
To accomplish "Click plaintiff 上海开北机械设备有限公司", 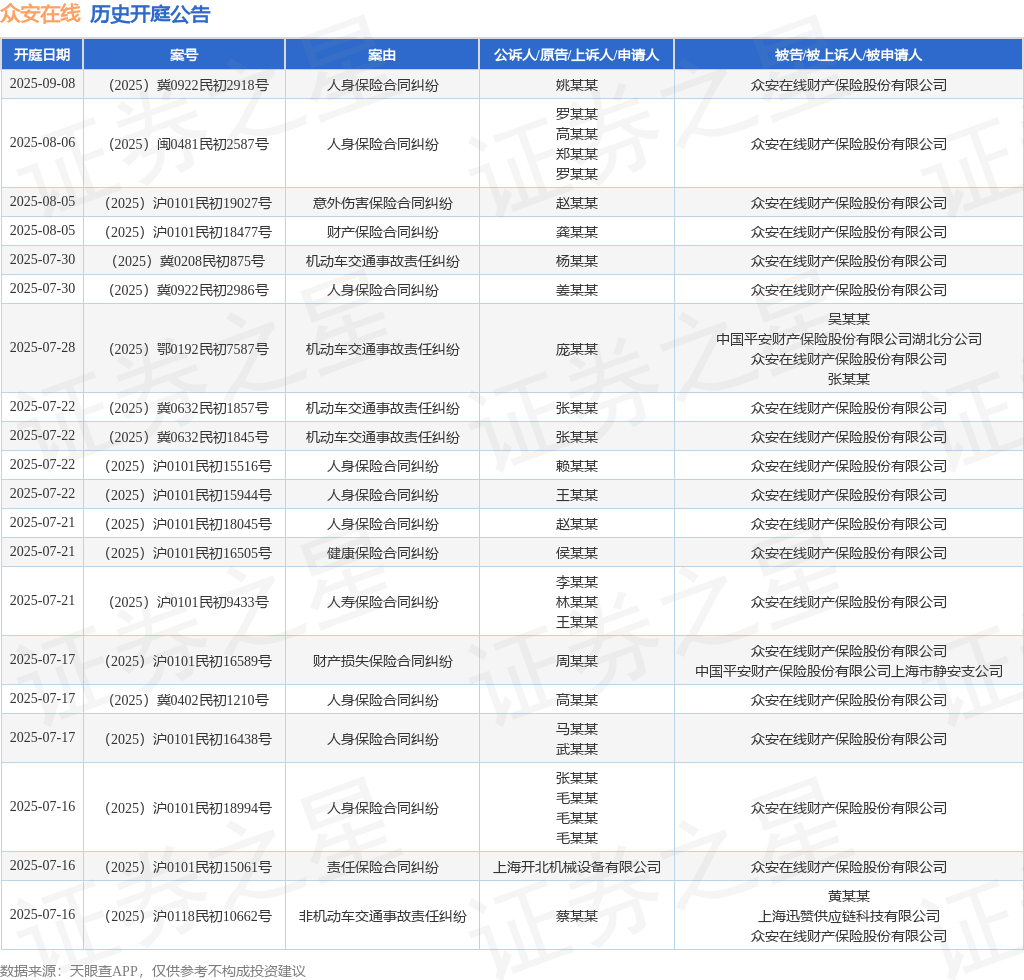I will [x=577, y=867].
